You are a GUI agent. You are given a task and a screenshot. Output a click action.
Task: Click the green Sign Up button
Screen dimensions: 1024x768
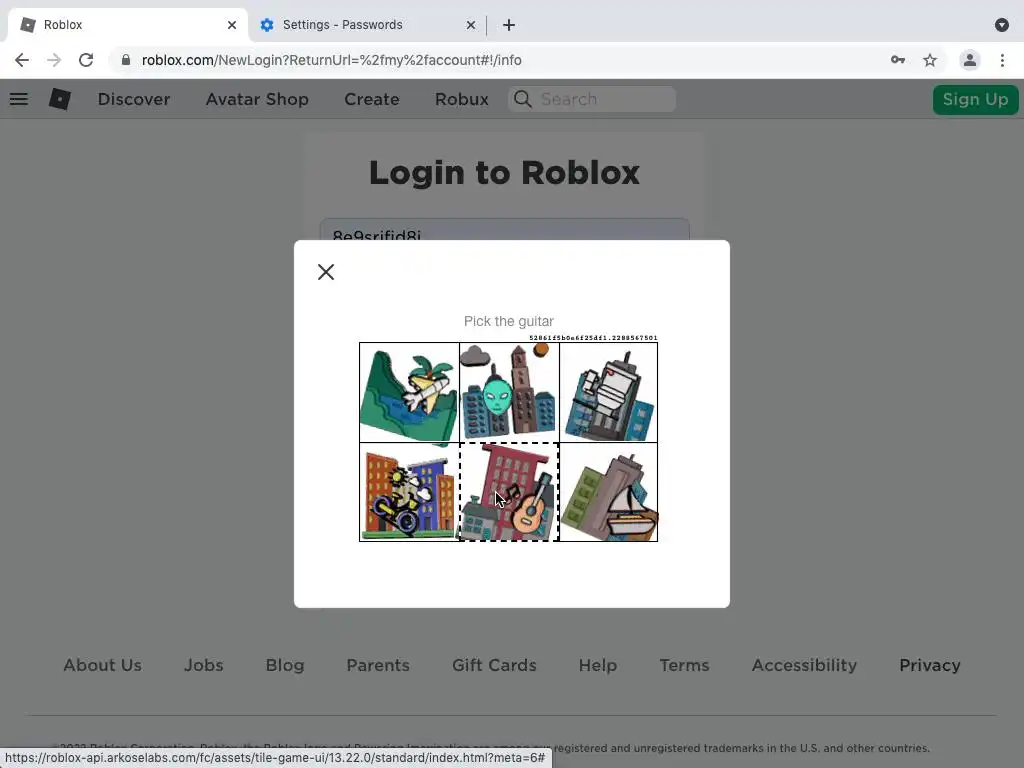[975, 99]
